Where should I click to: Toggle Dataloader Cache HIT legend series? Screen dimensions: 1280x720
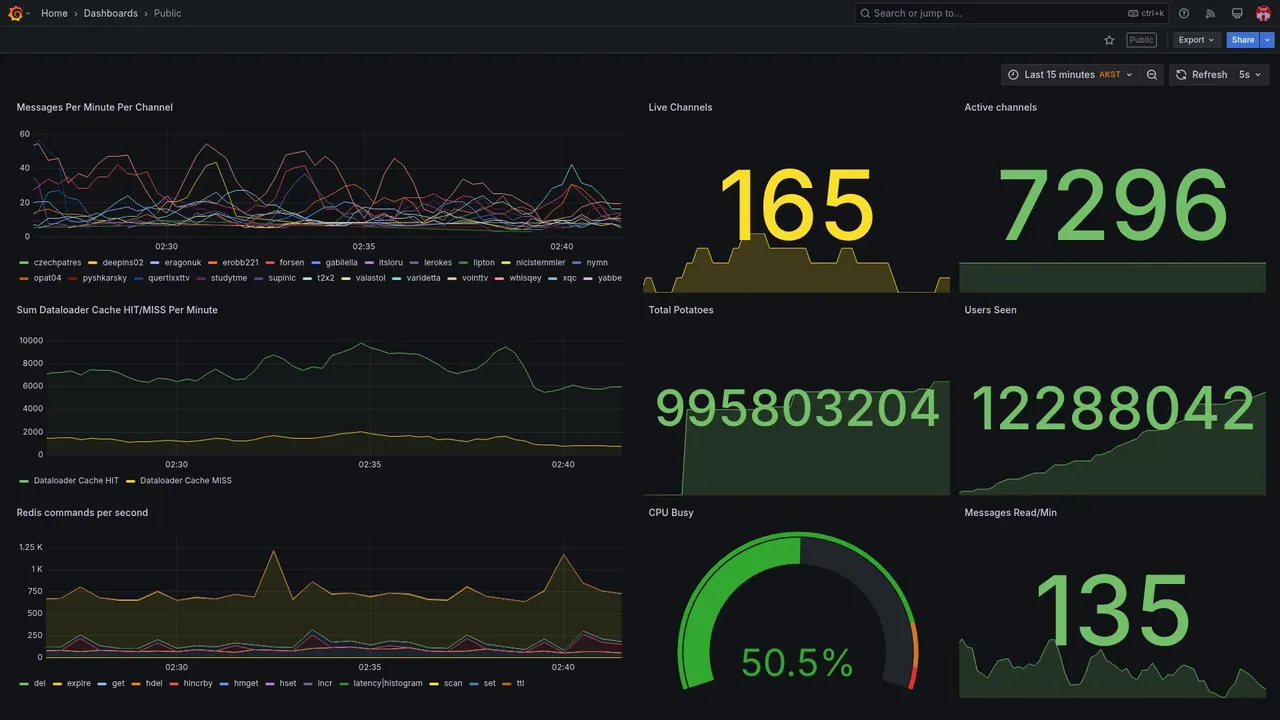tap(76, 481)
